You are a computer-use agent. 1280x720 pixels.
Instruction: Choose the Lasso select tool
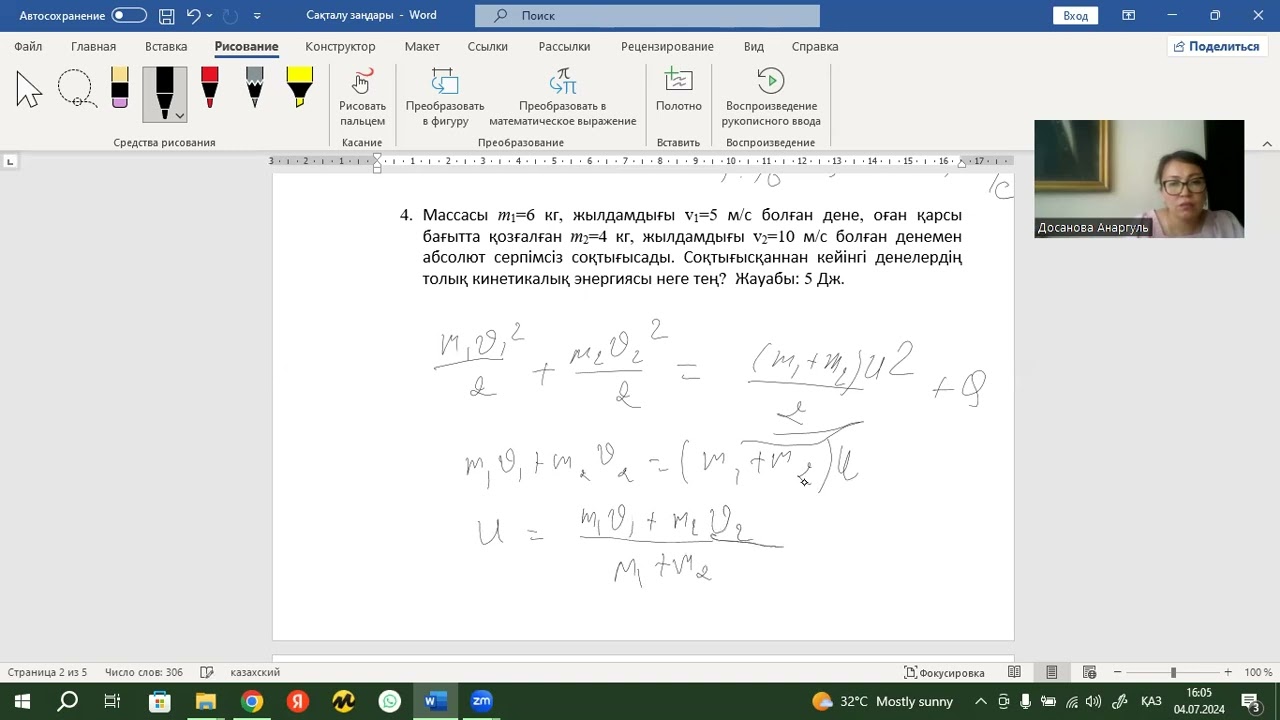coord(76,90)
